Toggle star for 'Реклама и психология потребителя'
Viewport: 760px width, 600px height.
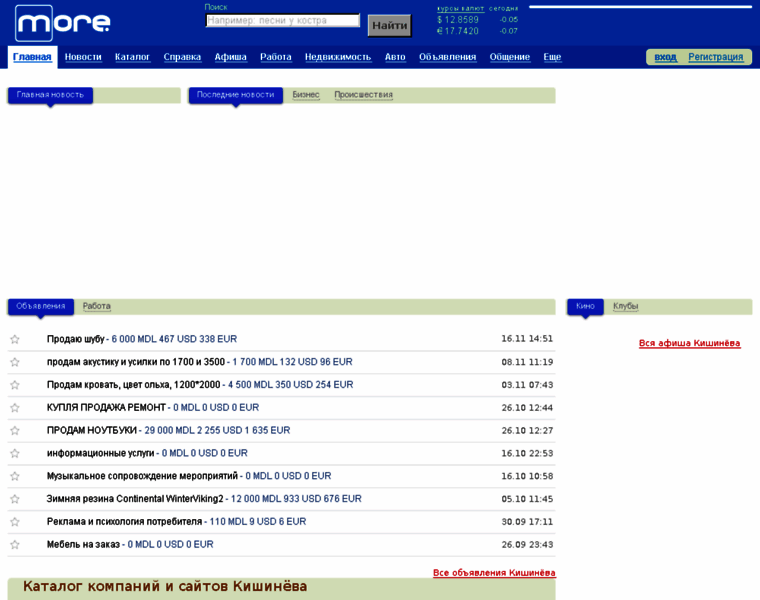(15, 522)
